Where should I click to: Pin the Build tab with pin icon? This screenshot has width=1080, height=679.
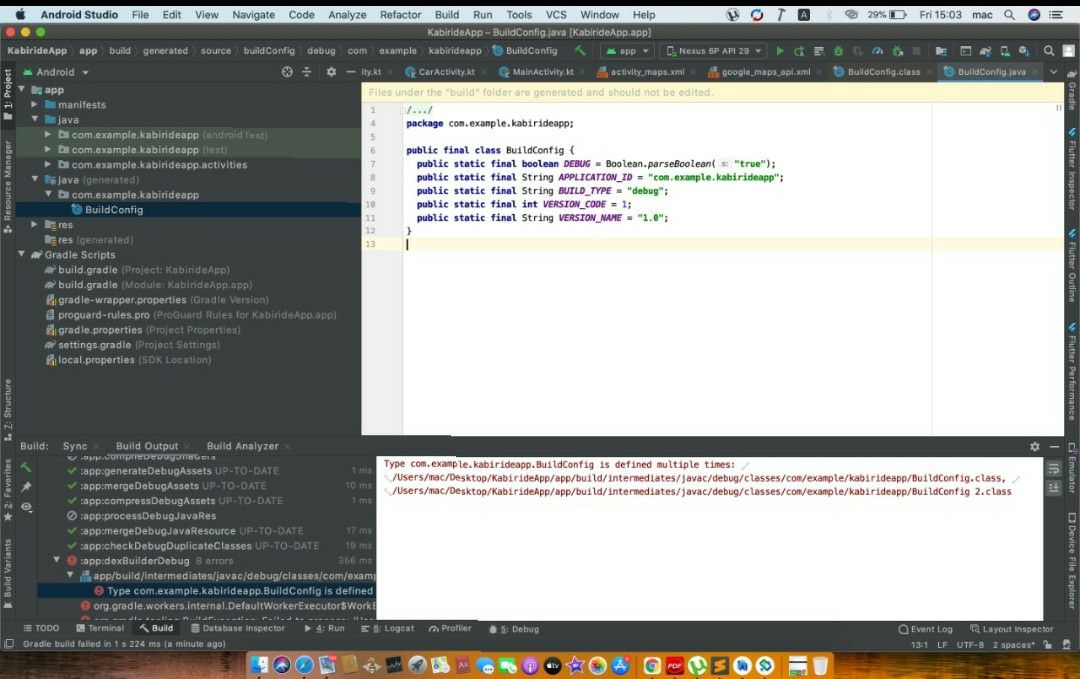(26, 487)
